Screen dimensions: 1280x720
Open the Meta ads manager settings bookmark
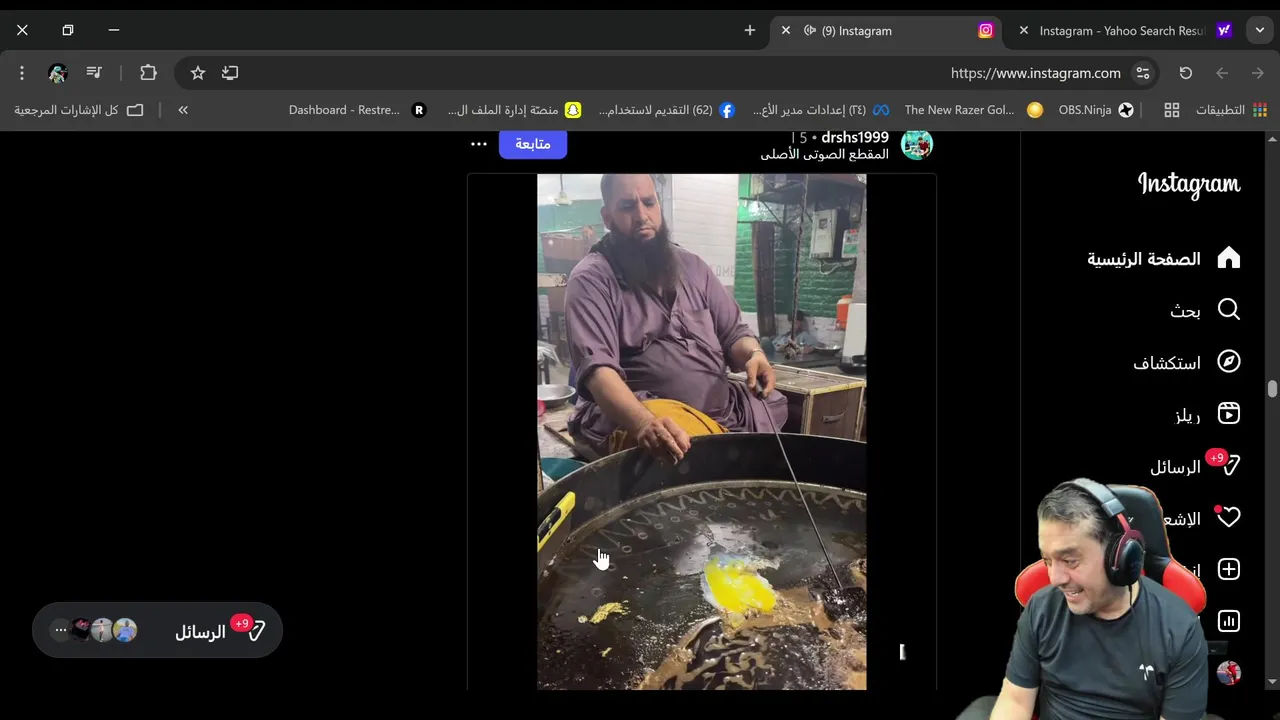821,110
